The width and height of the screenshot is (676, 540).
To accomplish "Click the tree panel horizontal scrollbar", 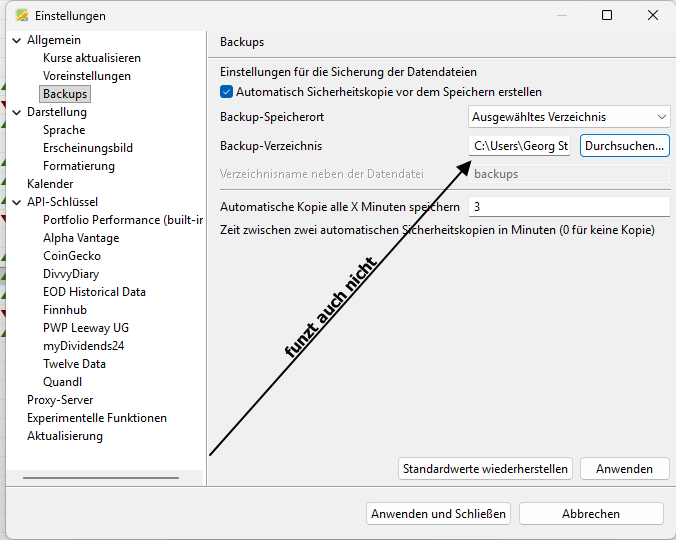I will (101, 478).
